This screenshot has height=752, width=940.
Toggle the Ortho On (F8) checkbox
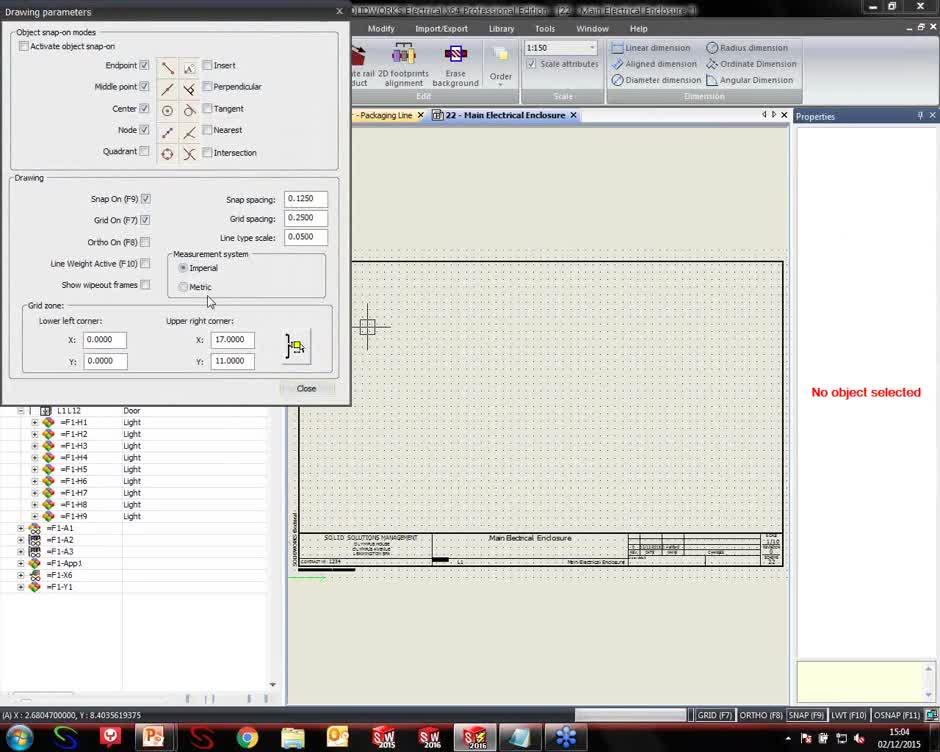[x=145, y=242]
